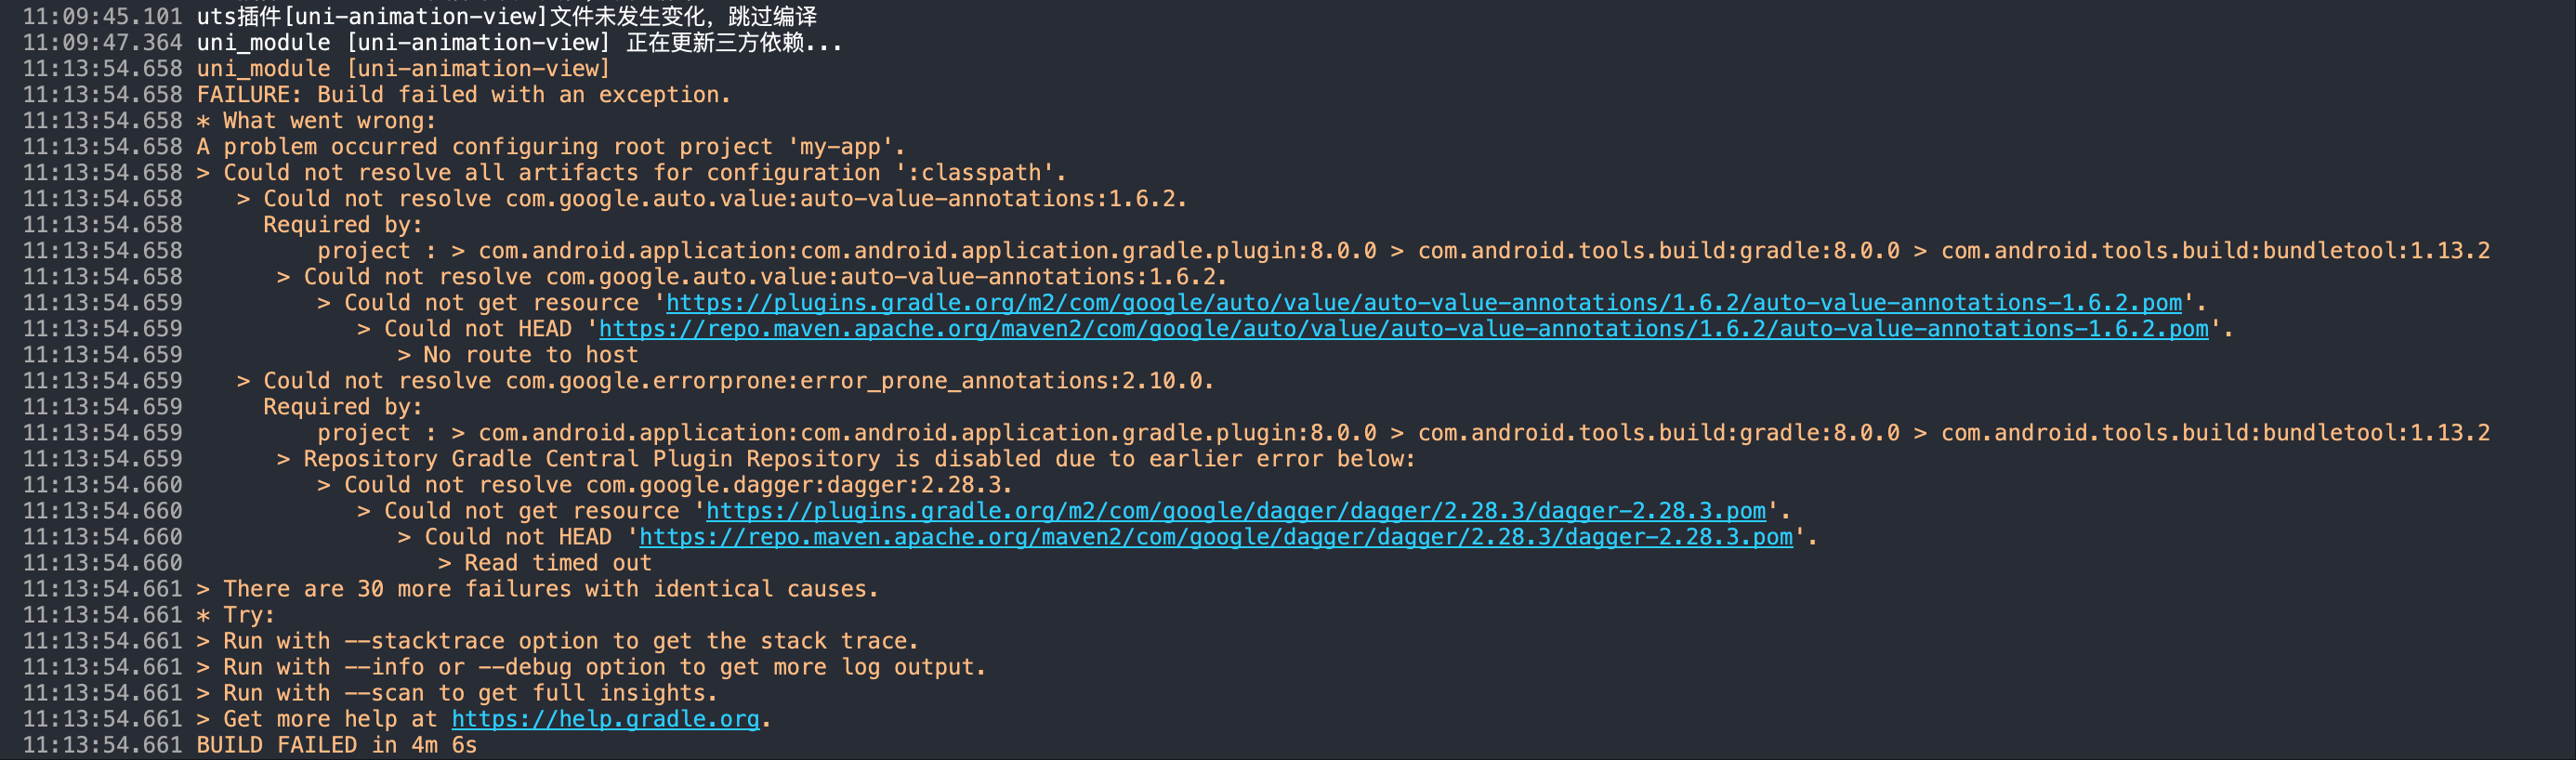Click the line containing '正在更新三方依赖...'
The width and height of the screenshot is (2576, 760).
(519, 43)
